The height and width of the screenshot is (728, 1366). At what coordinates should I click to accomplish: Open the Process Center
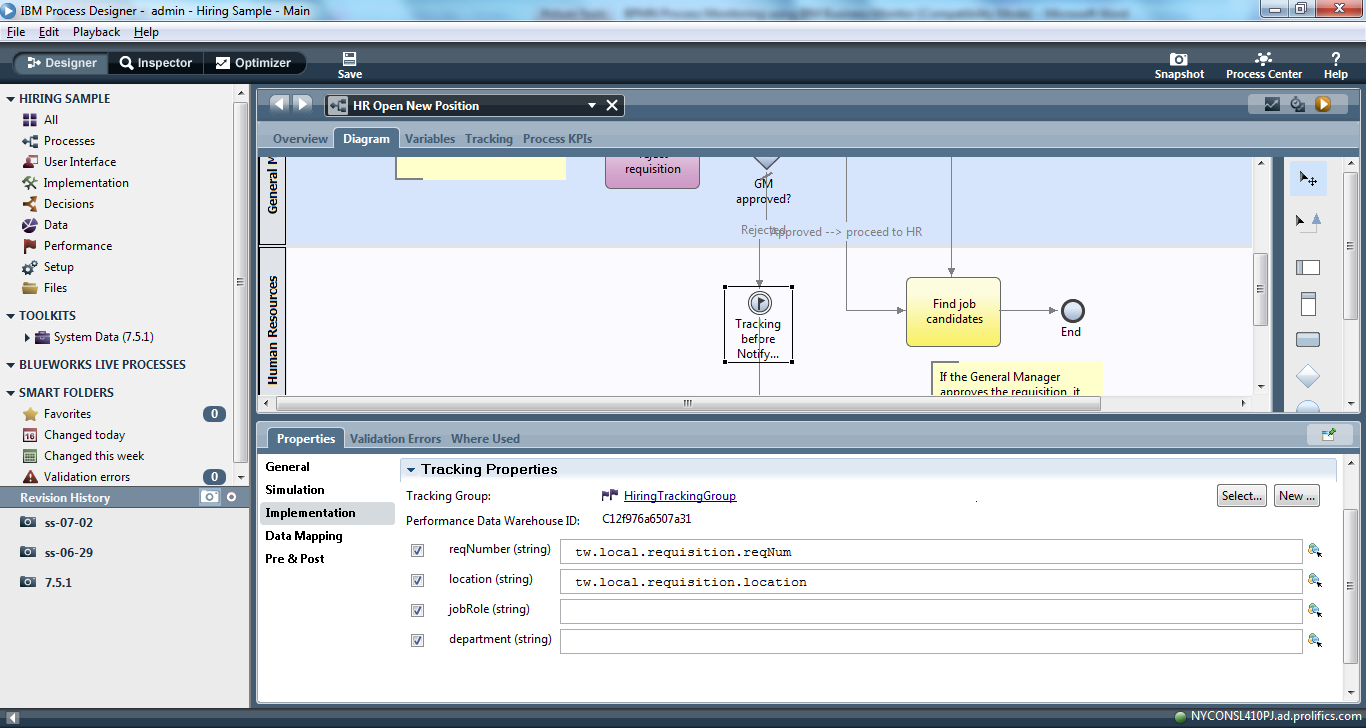1263,62
